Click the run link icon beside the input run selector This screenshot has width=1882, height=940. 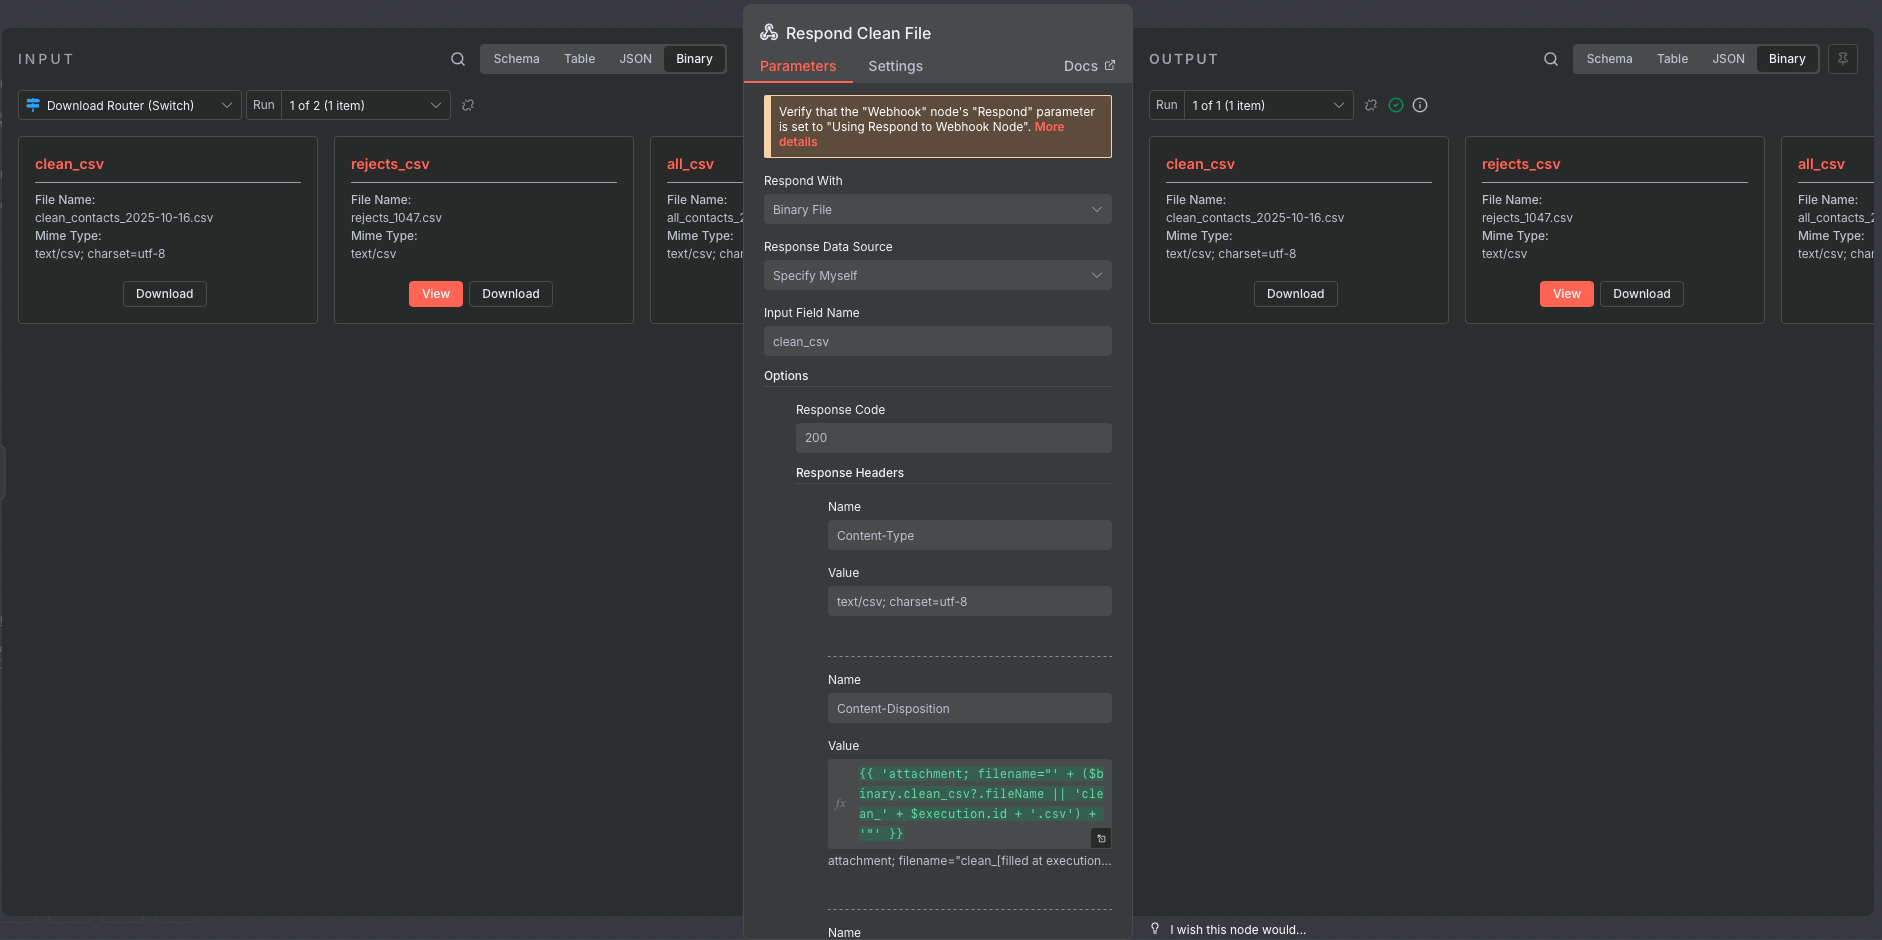click(x=468, y=105)
